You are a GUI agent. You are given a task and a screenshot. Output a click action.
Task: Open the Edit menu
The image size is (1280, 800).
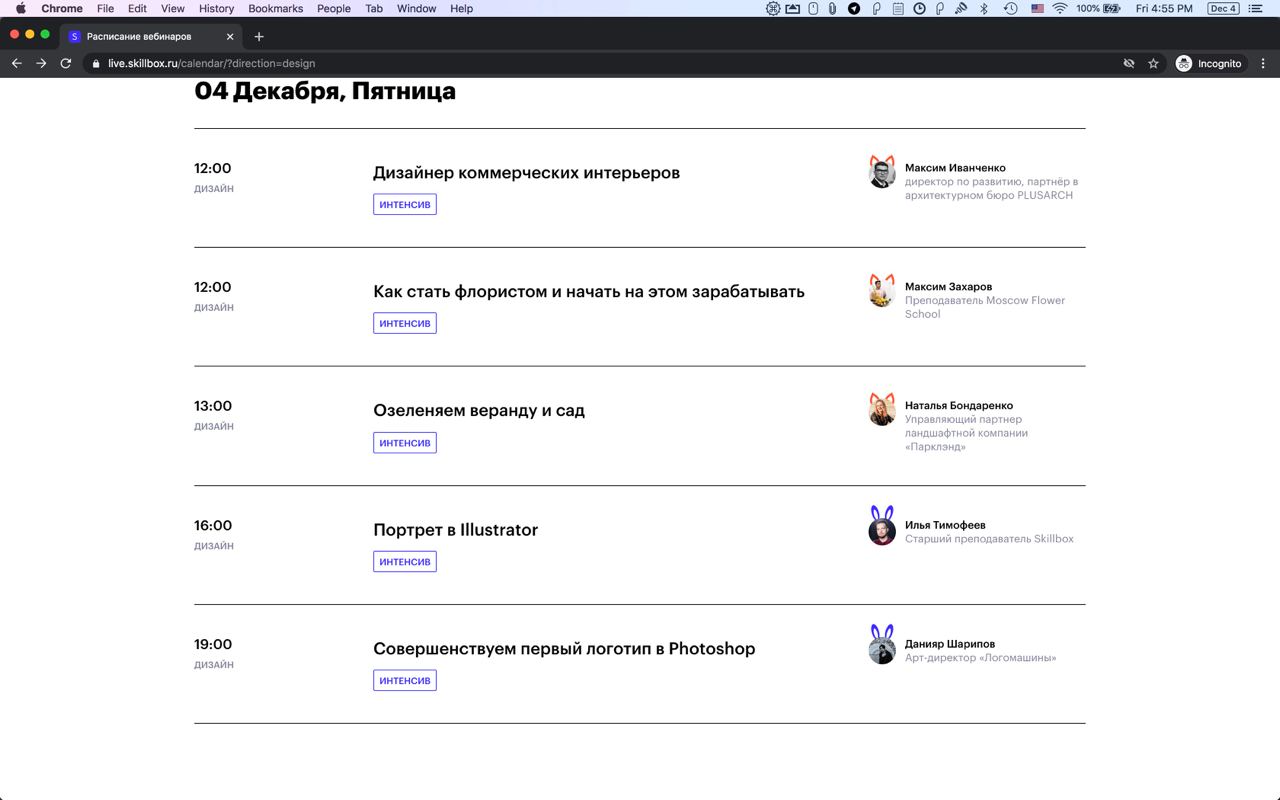pos(138,8)
